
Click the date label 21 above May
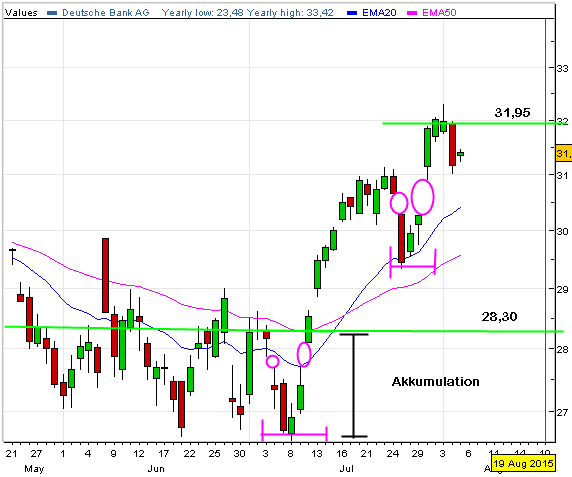11,453
